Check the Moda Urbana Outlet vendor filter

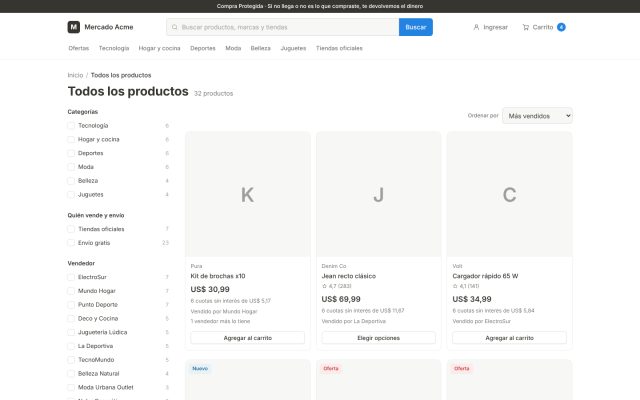pos(71,387)
